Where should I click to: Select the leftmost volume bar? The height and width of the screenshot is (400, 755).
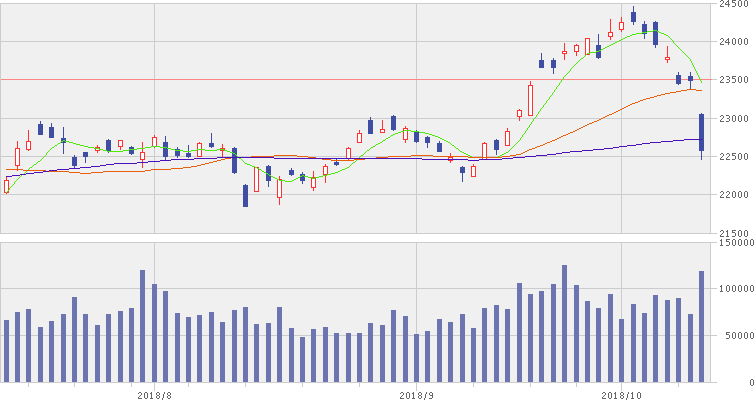click(x=6, y=351)
